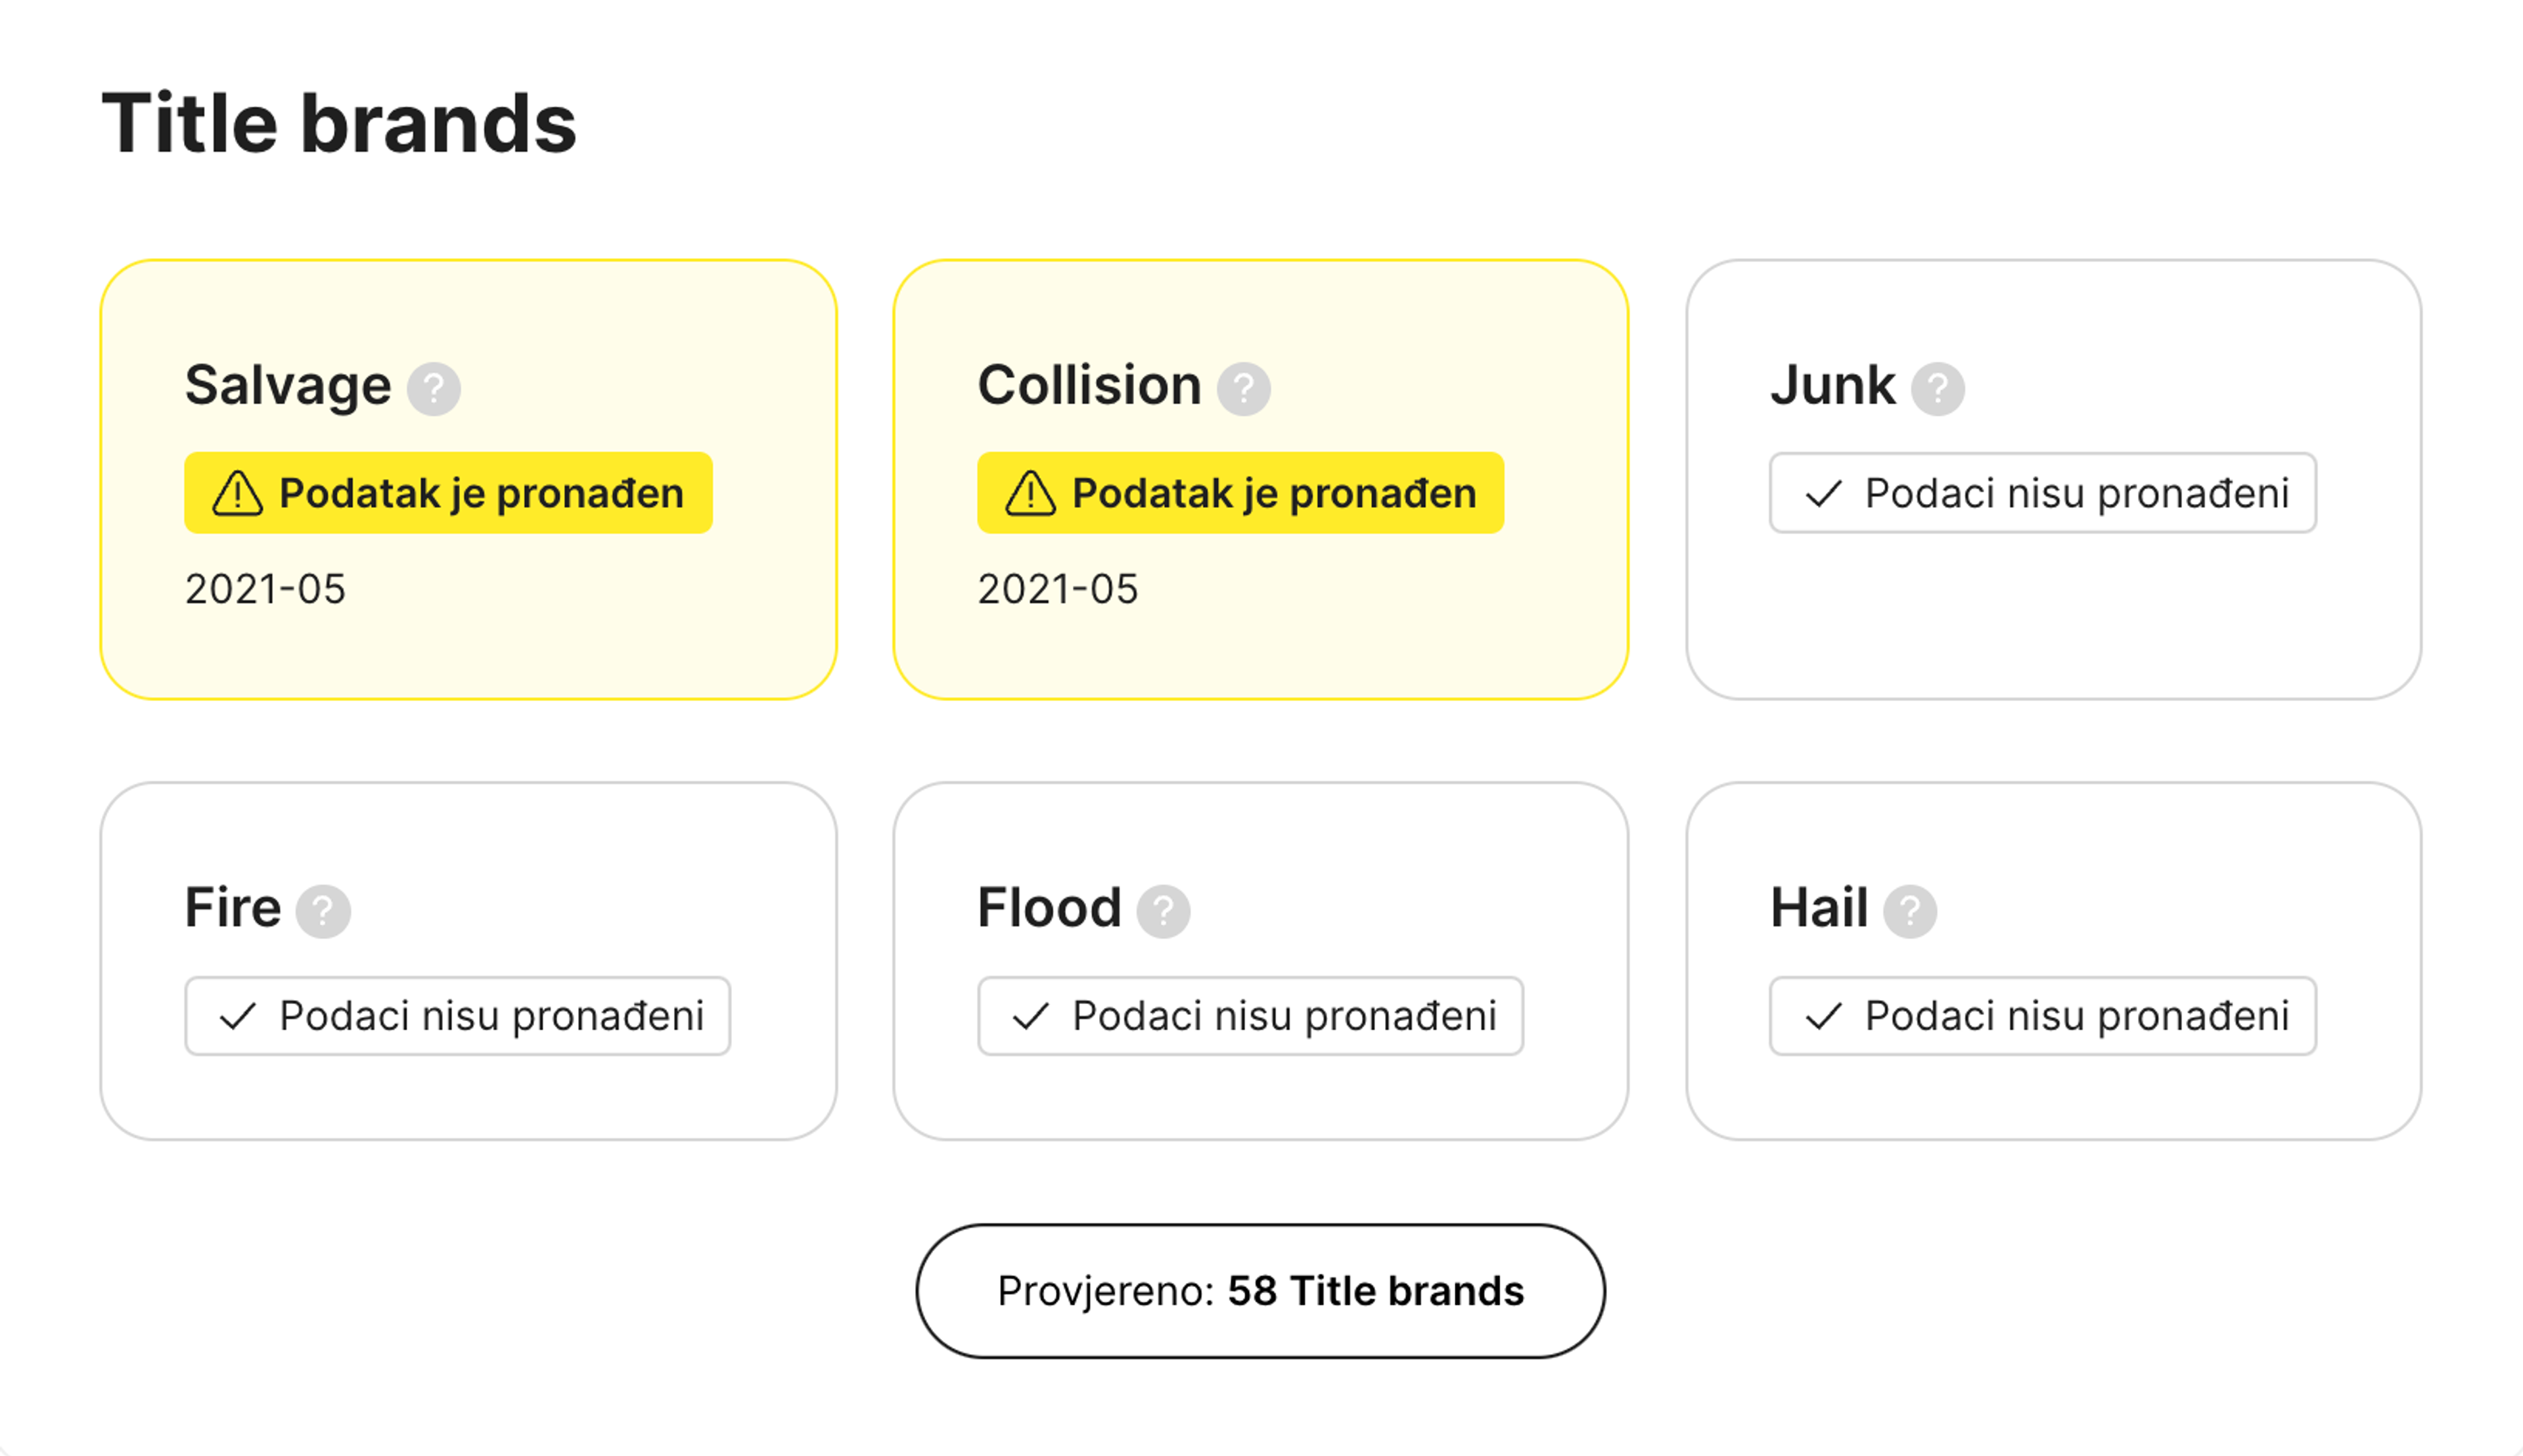Image resolution: width=2523 pixels, height=1456 pixels.
Task: Select the 'Podatak je pronađen' badge under Collision
Action: coord(1240,492)
